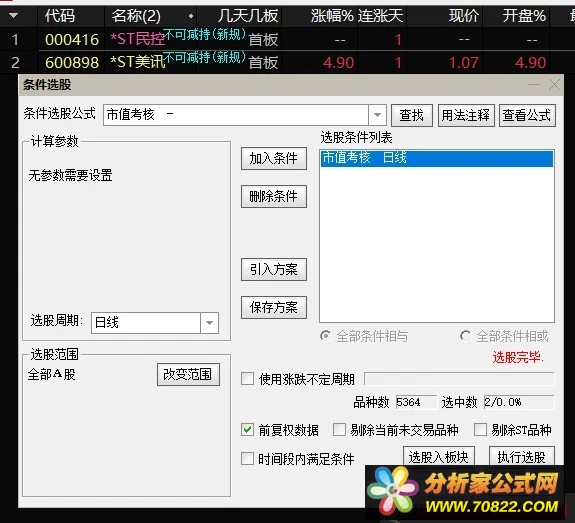Sort by 涨幅% column header
The image size is (575, 523).
(x=332, y=16)
